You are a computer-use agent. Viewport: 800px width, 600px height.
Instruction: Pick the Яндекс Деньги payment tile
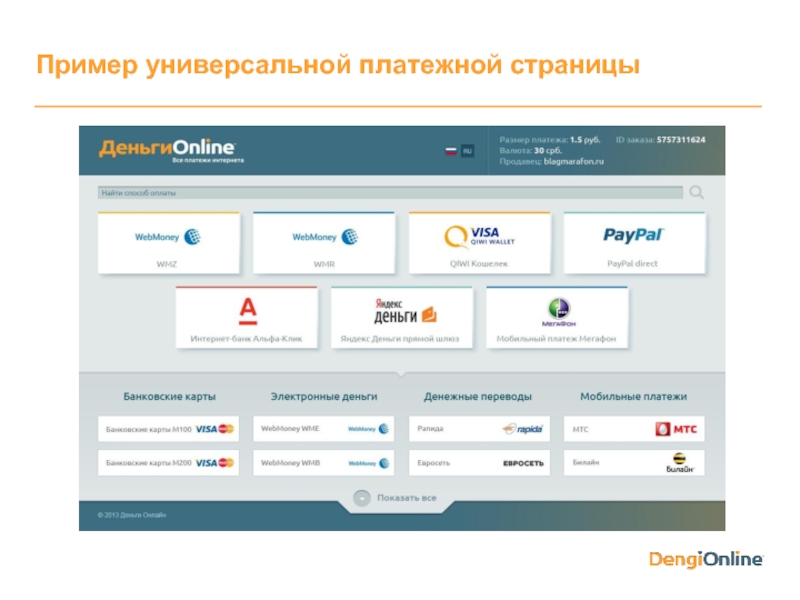click(402, 317)
